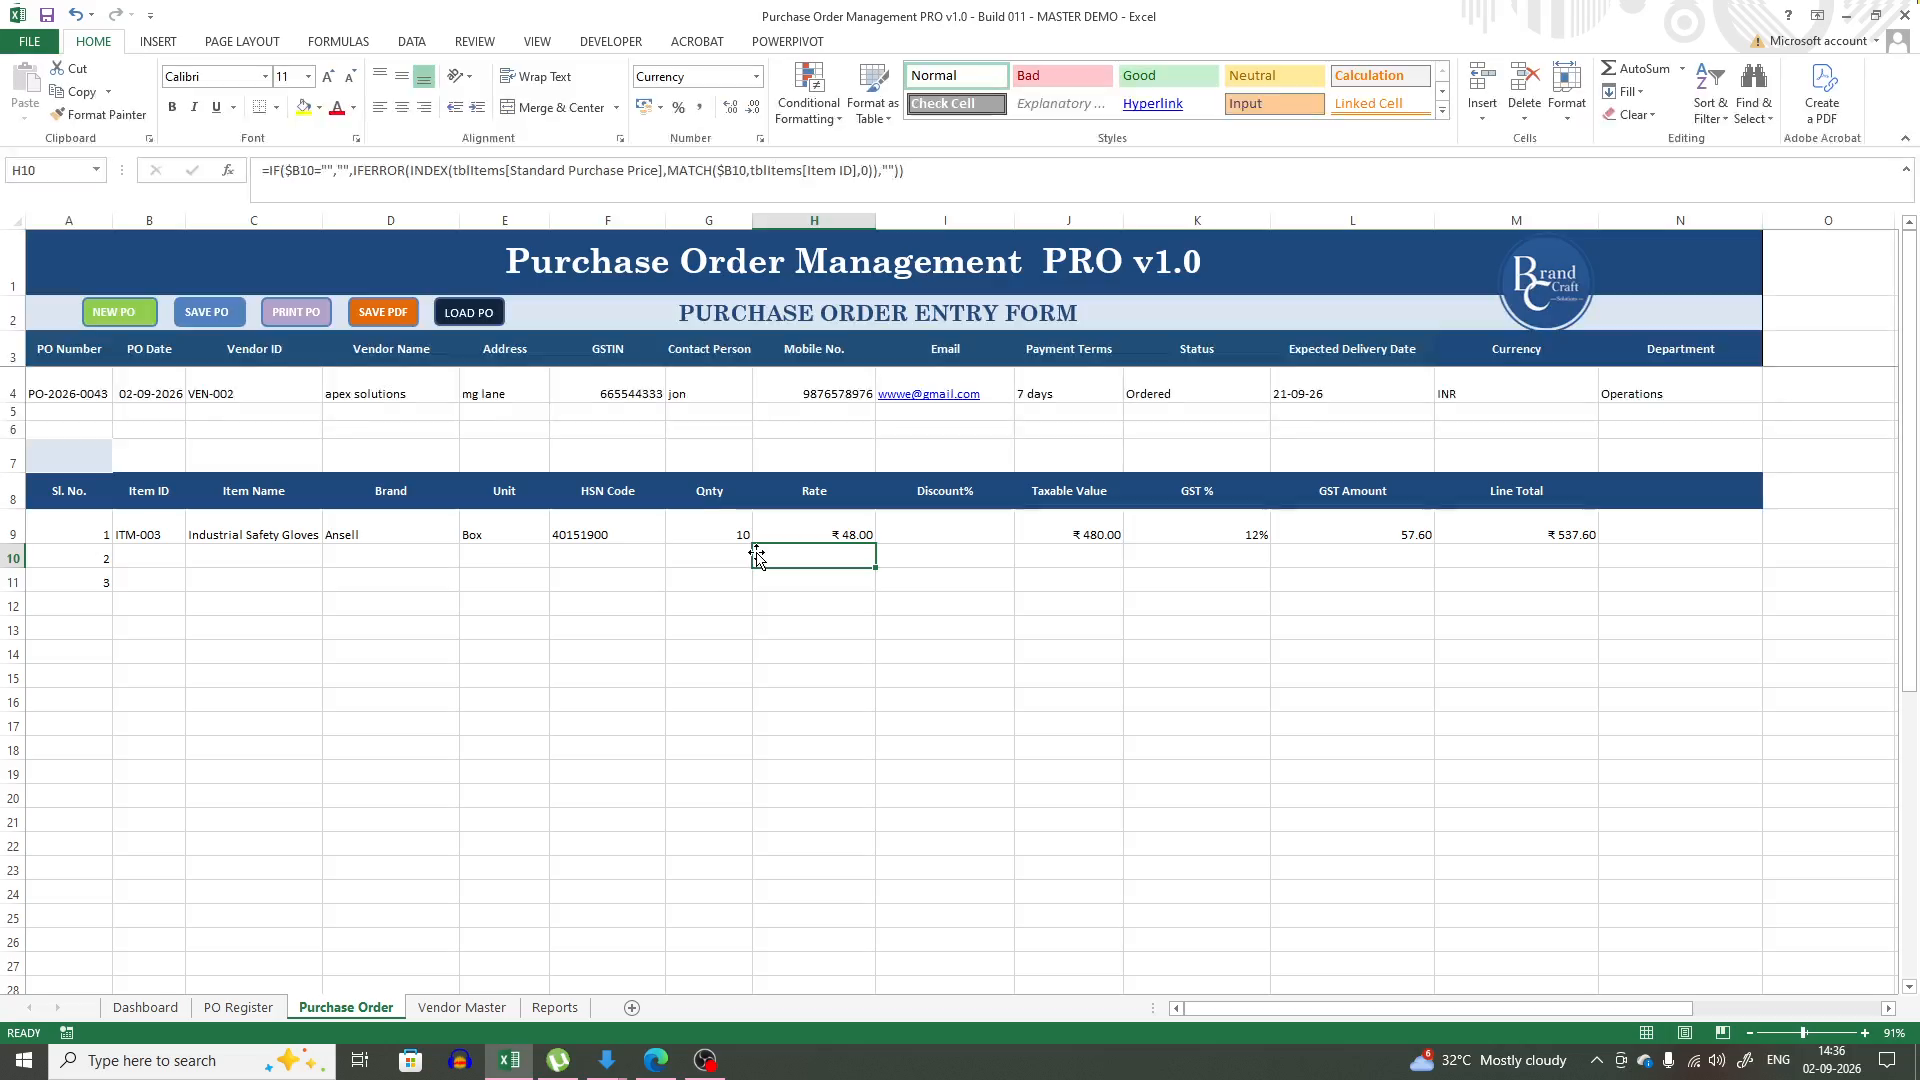
Task: Open the Currency number format dropdown
Action: pos(756,77)
